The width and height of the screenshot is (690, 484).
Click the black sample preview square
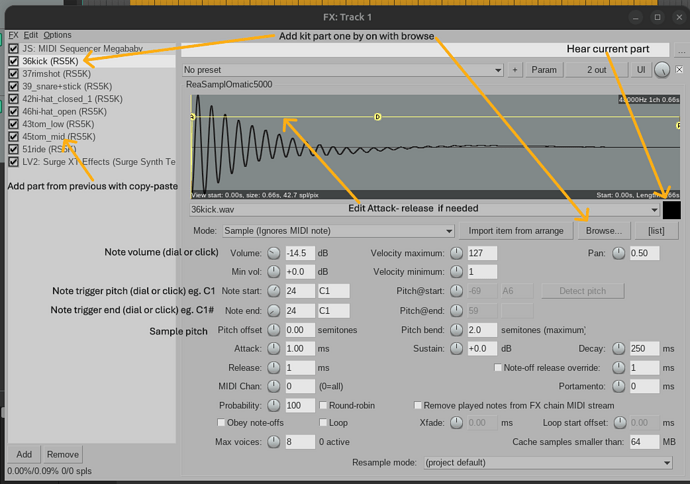(671, 210)
